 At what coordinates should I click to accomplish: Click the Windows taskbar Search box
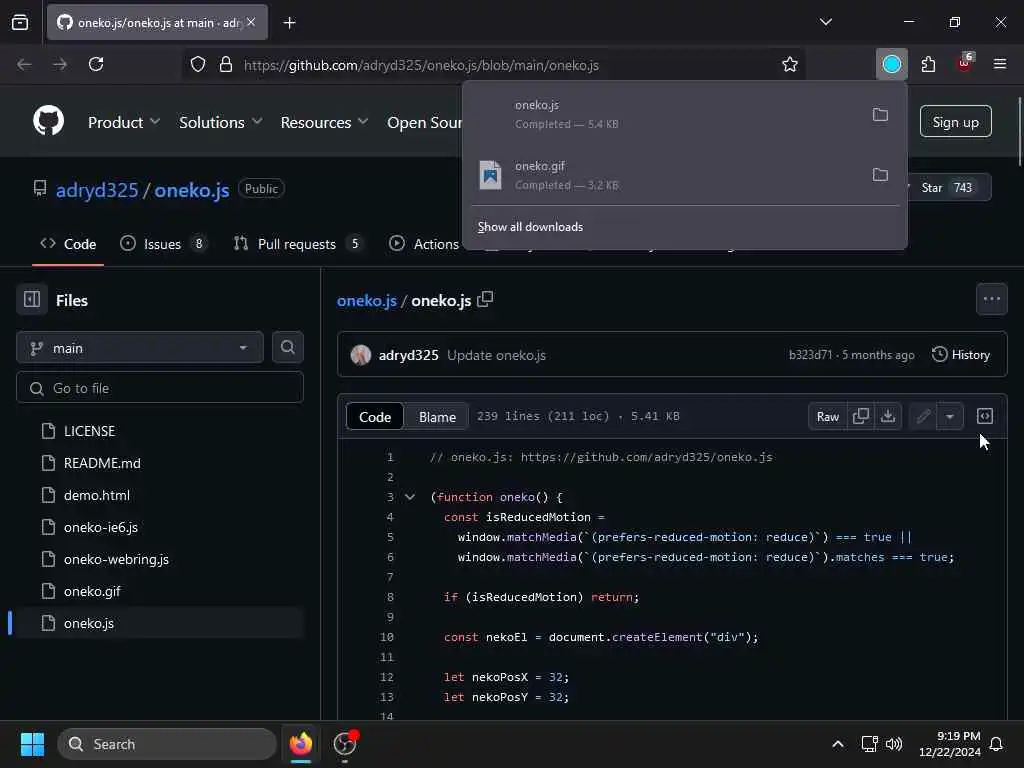pos(167,744)
